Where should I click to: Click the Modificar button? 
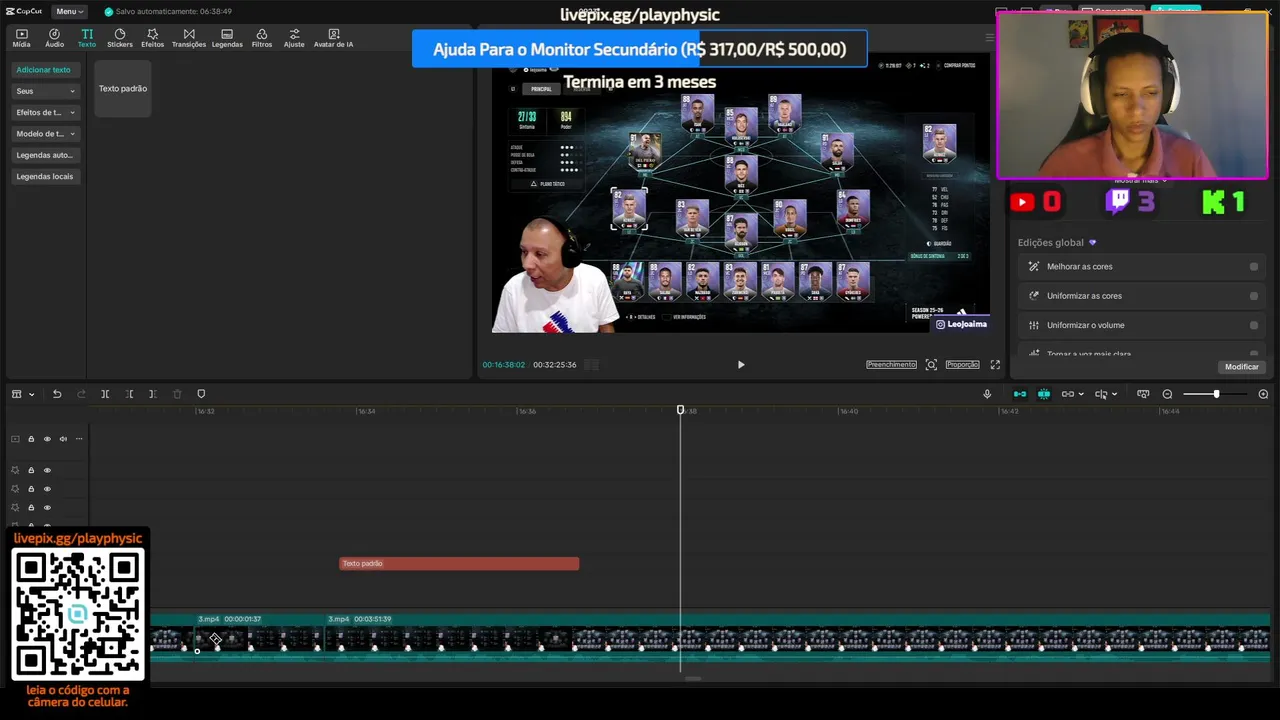(1241, 367)
